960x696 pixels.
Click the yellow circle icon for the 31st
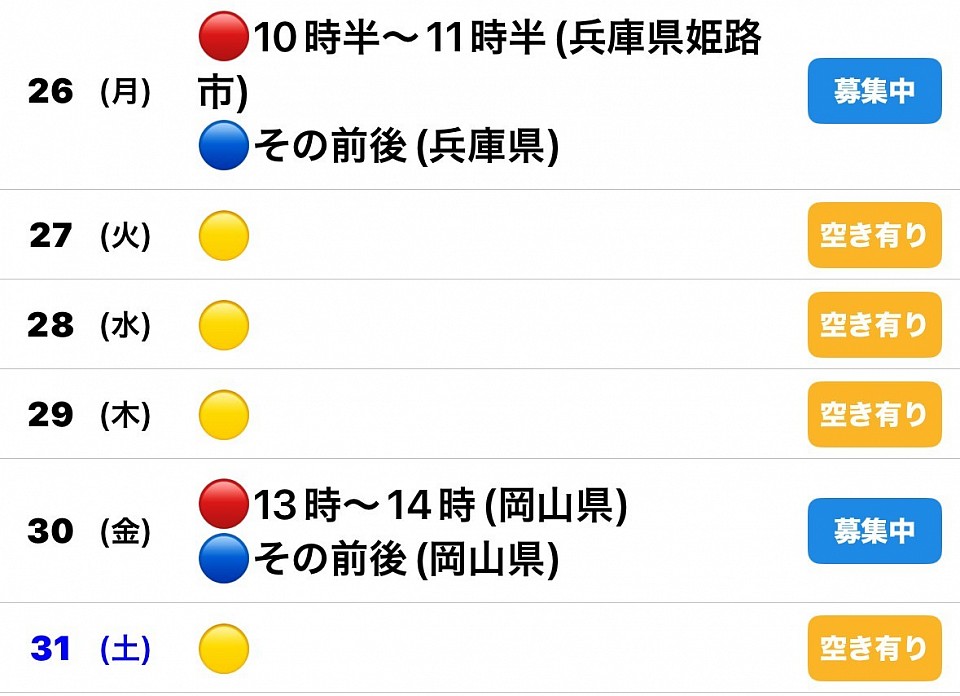coord(223,649)
